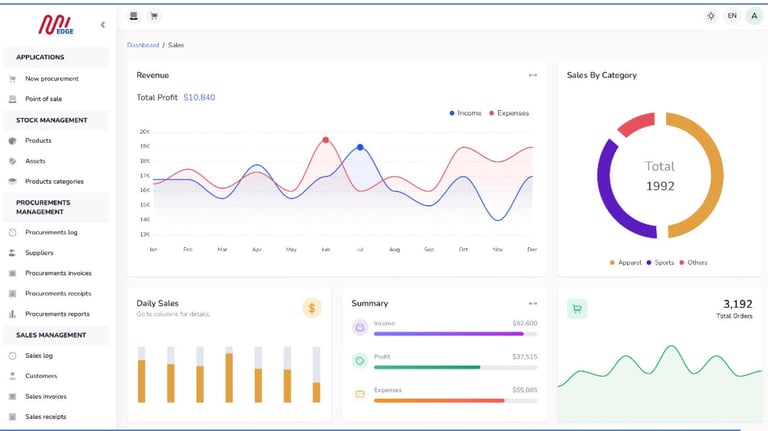Click the shopping cart icon in top toolbar

(x=154, y=16)
